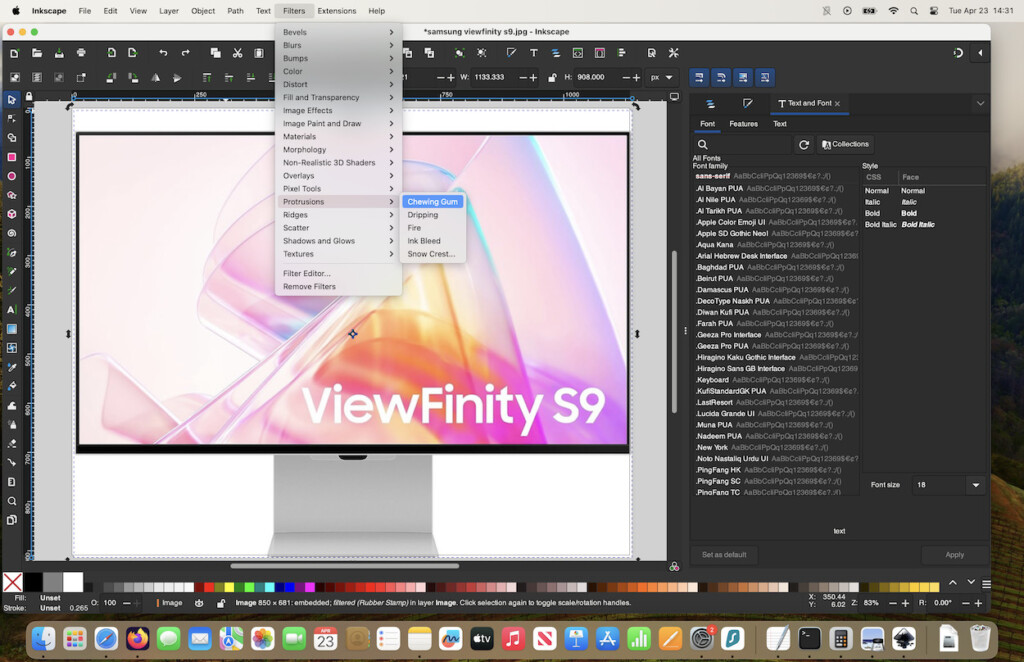Expand the dock panel chevron menu

(x=980, y=103)
